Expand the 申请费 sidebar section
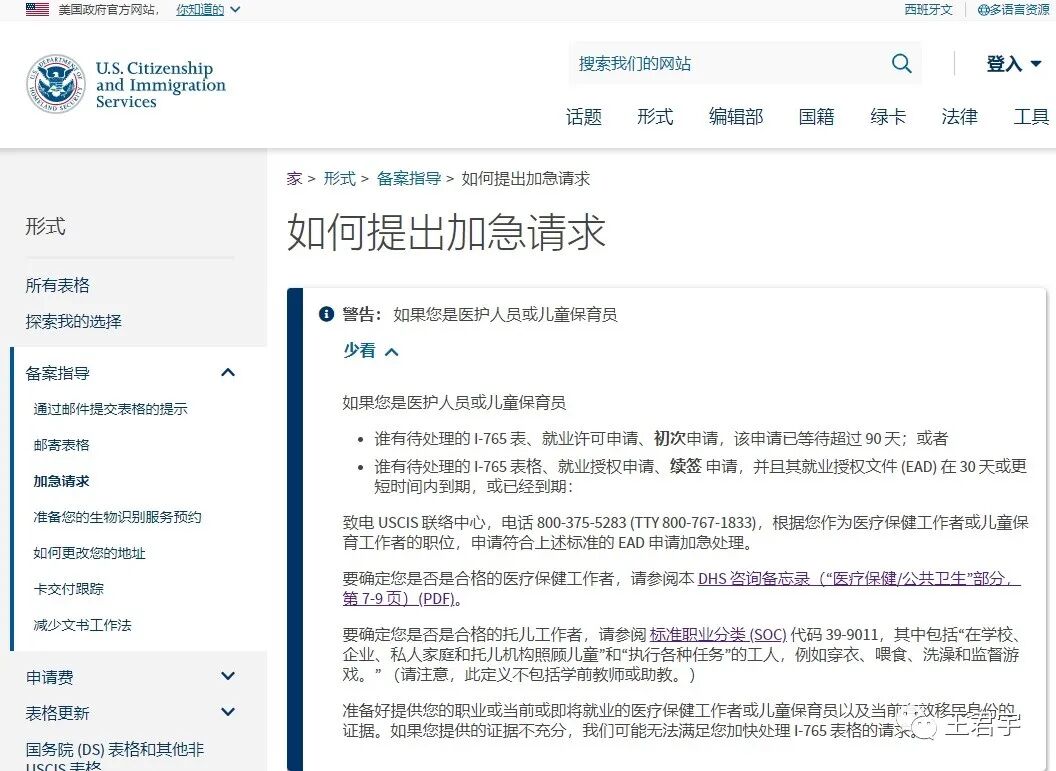The image size is (1056, 771). click(227, 676)
